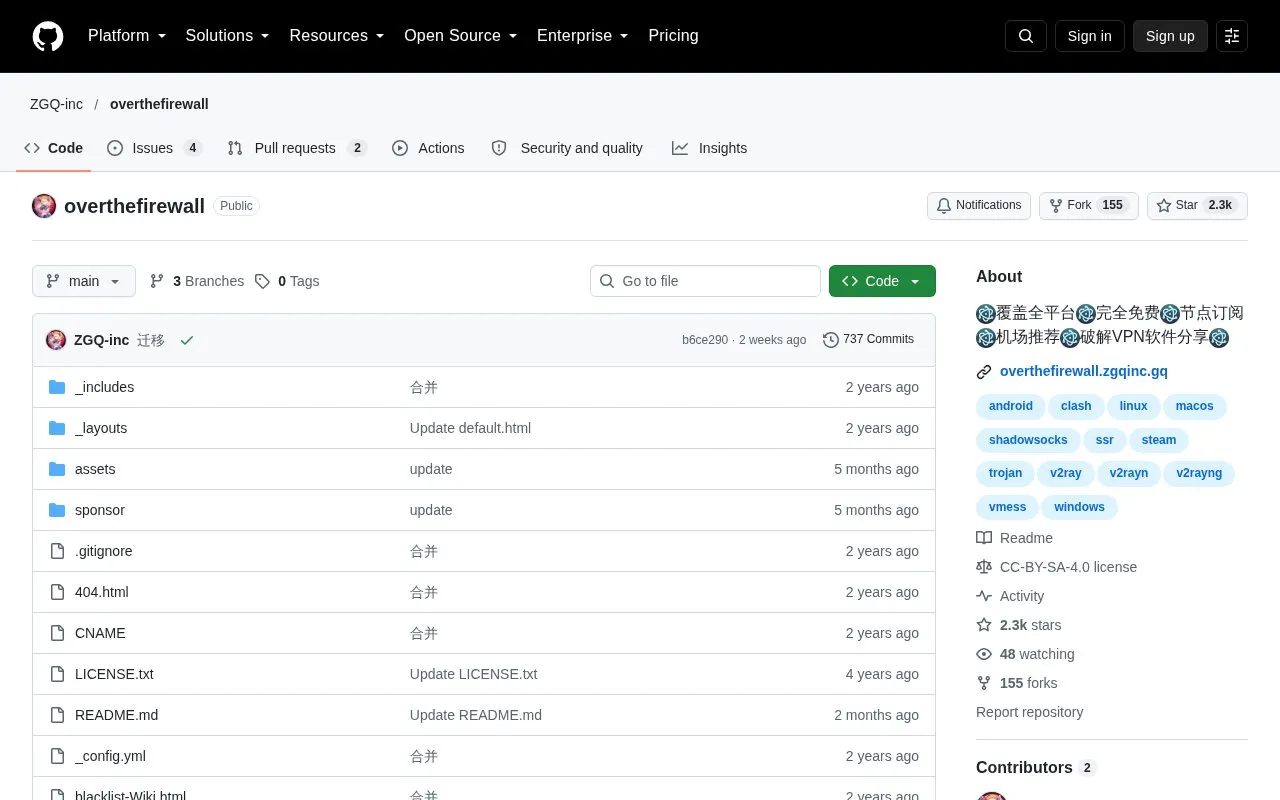Click the .gitignore file icon

click(x=57, y=551)
